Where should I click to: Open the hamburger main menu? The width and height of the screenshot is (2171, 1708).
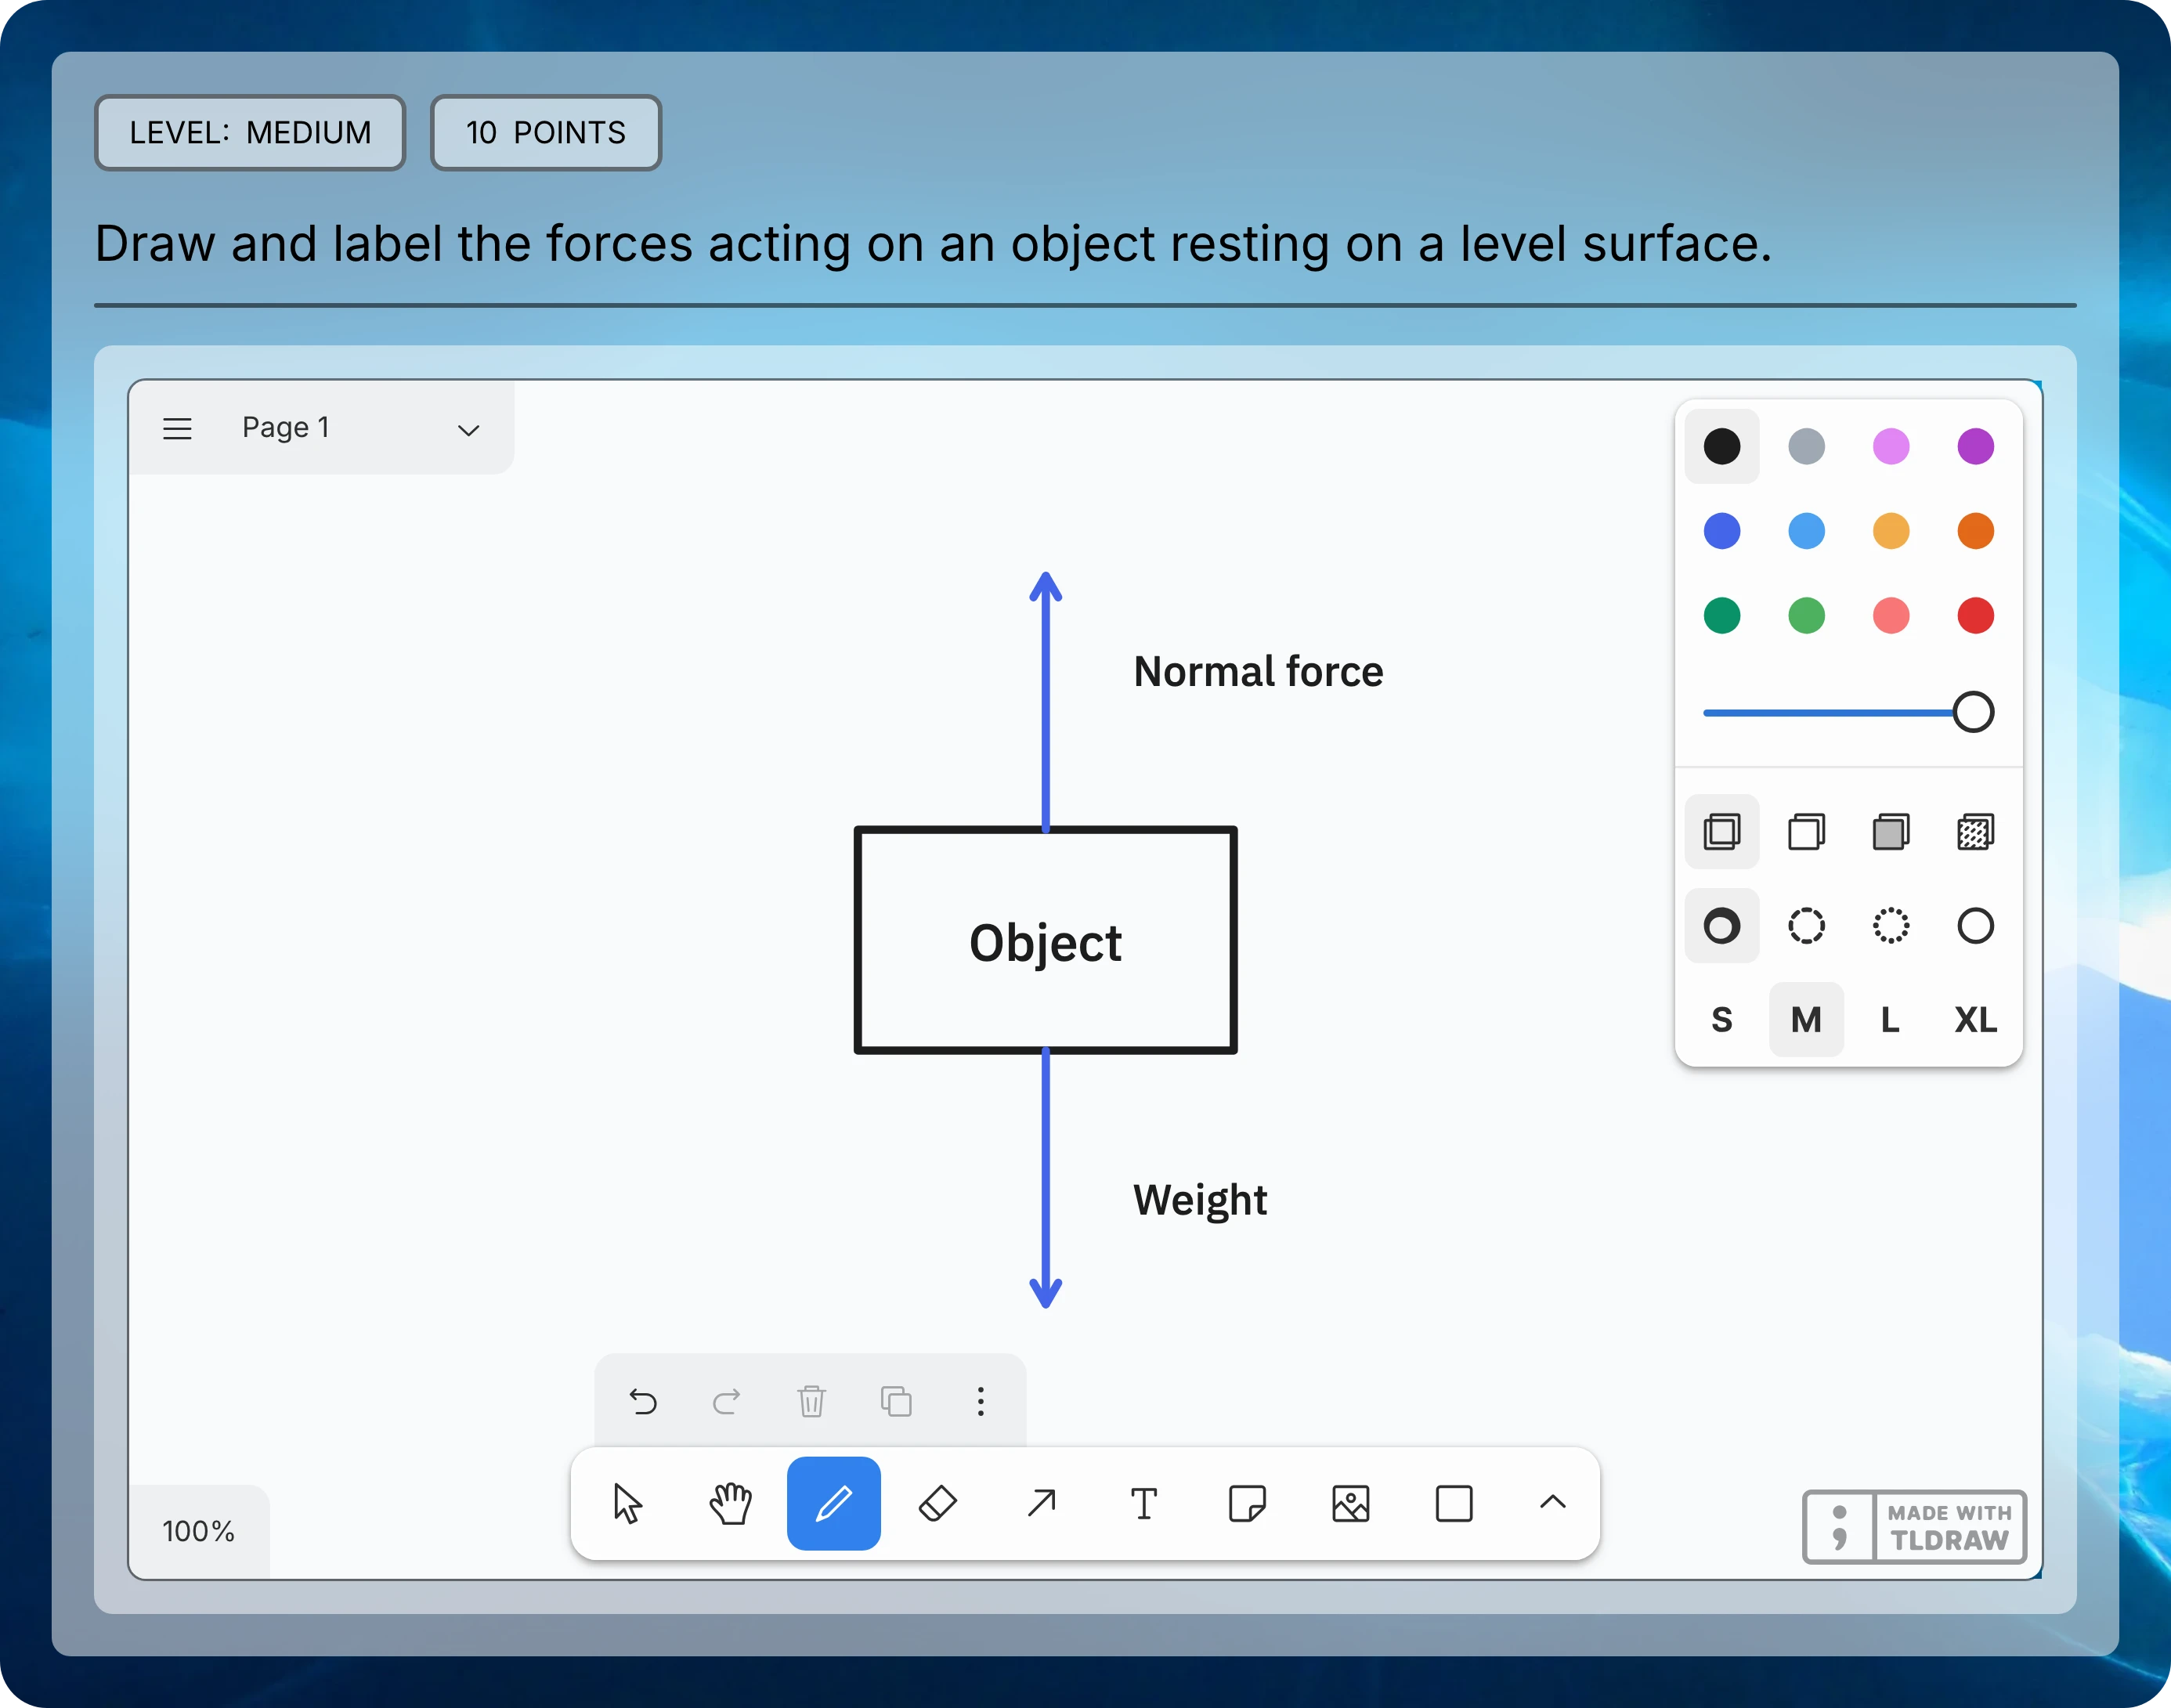coord(177,429)
